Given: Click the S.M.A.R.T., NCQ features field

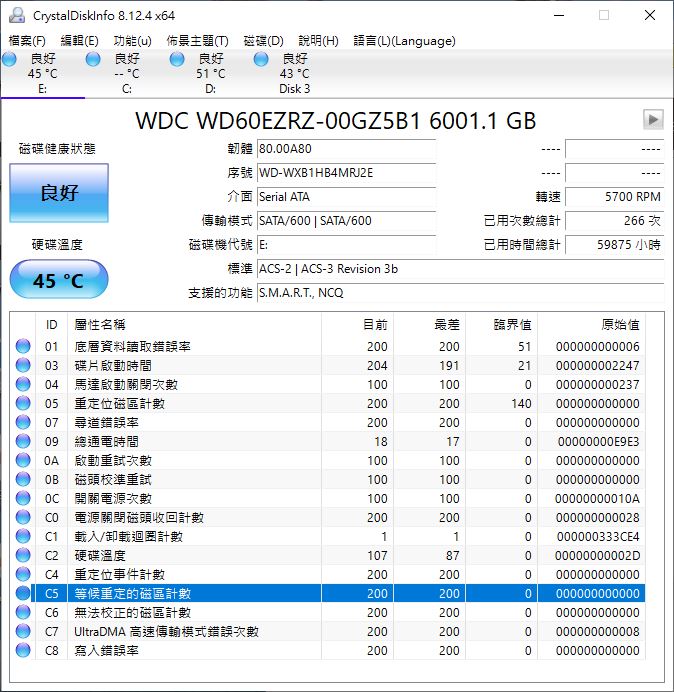Looking at the screenshot, I should click(461, 293).
